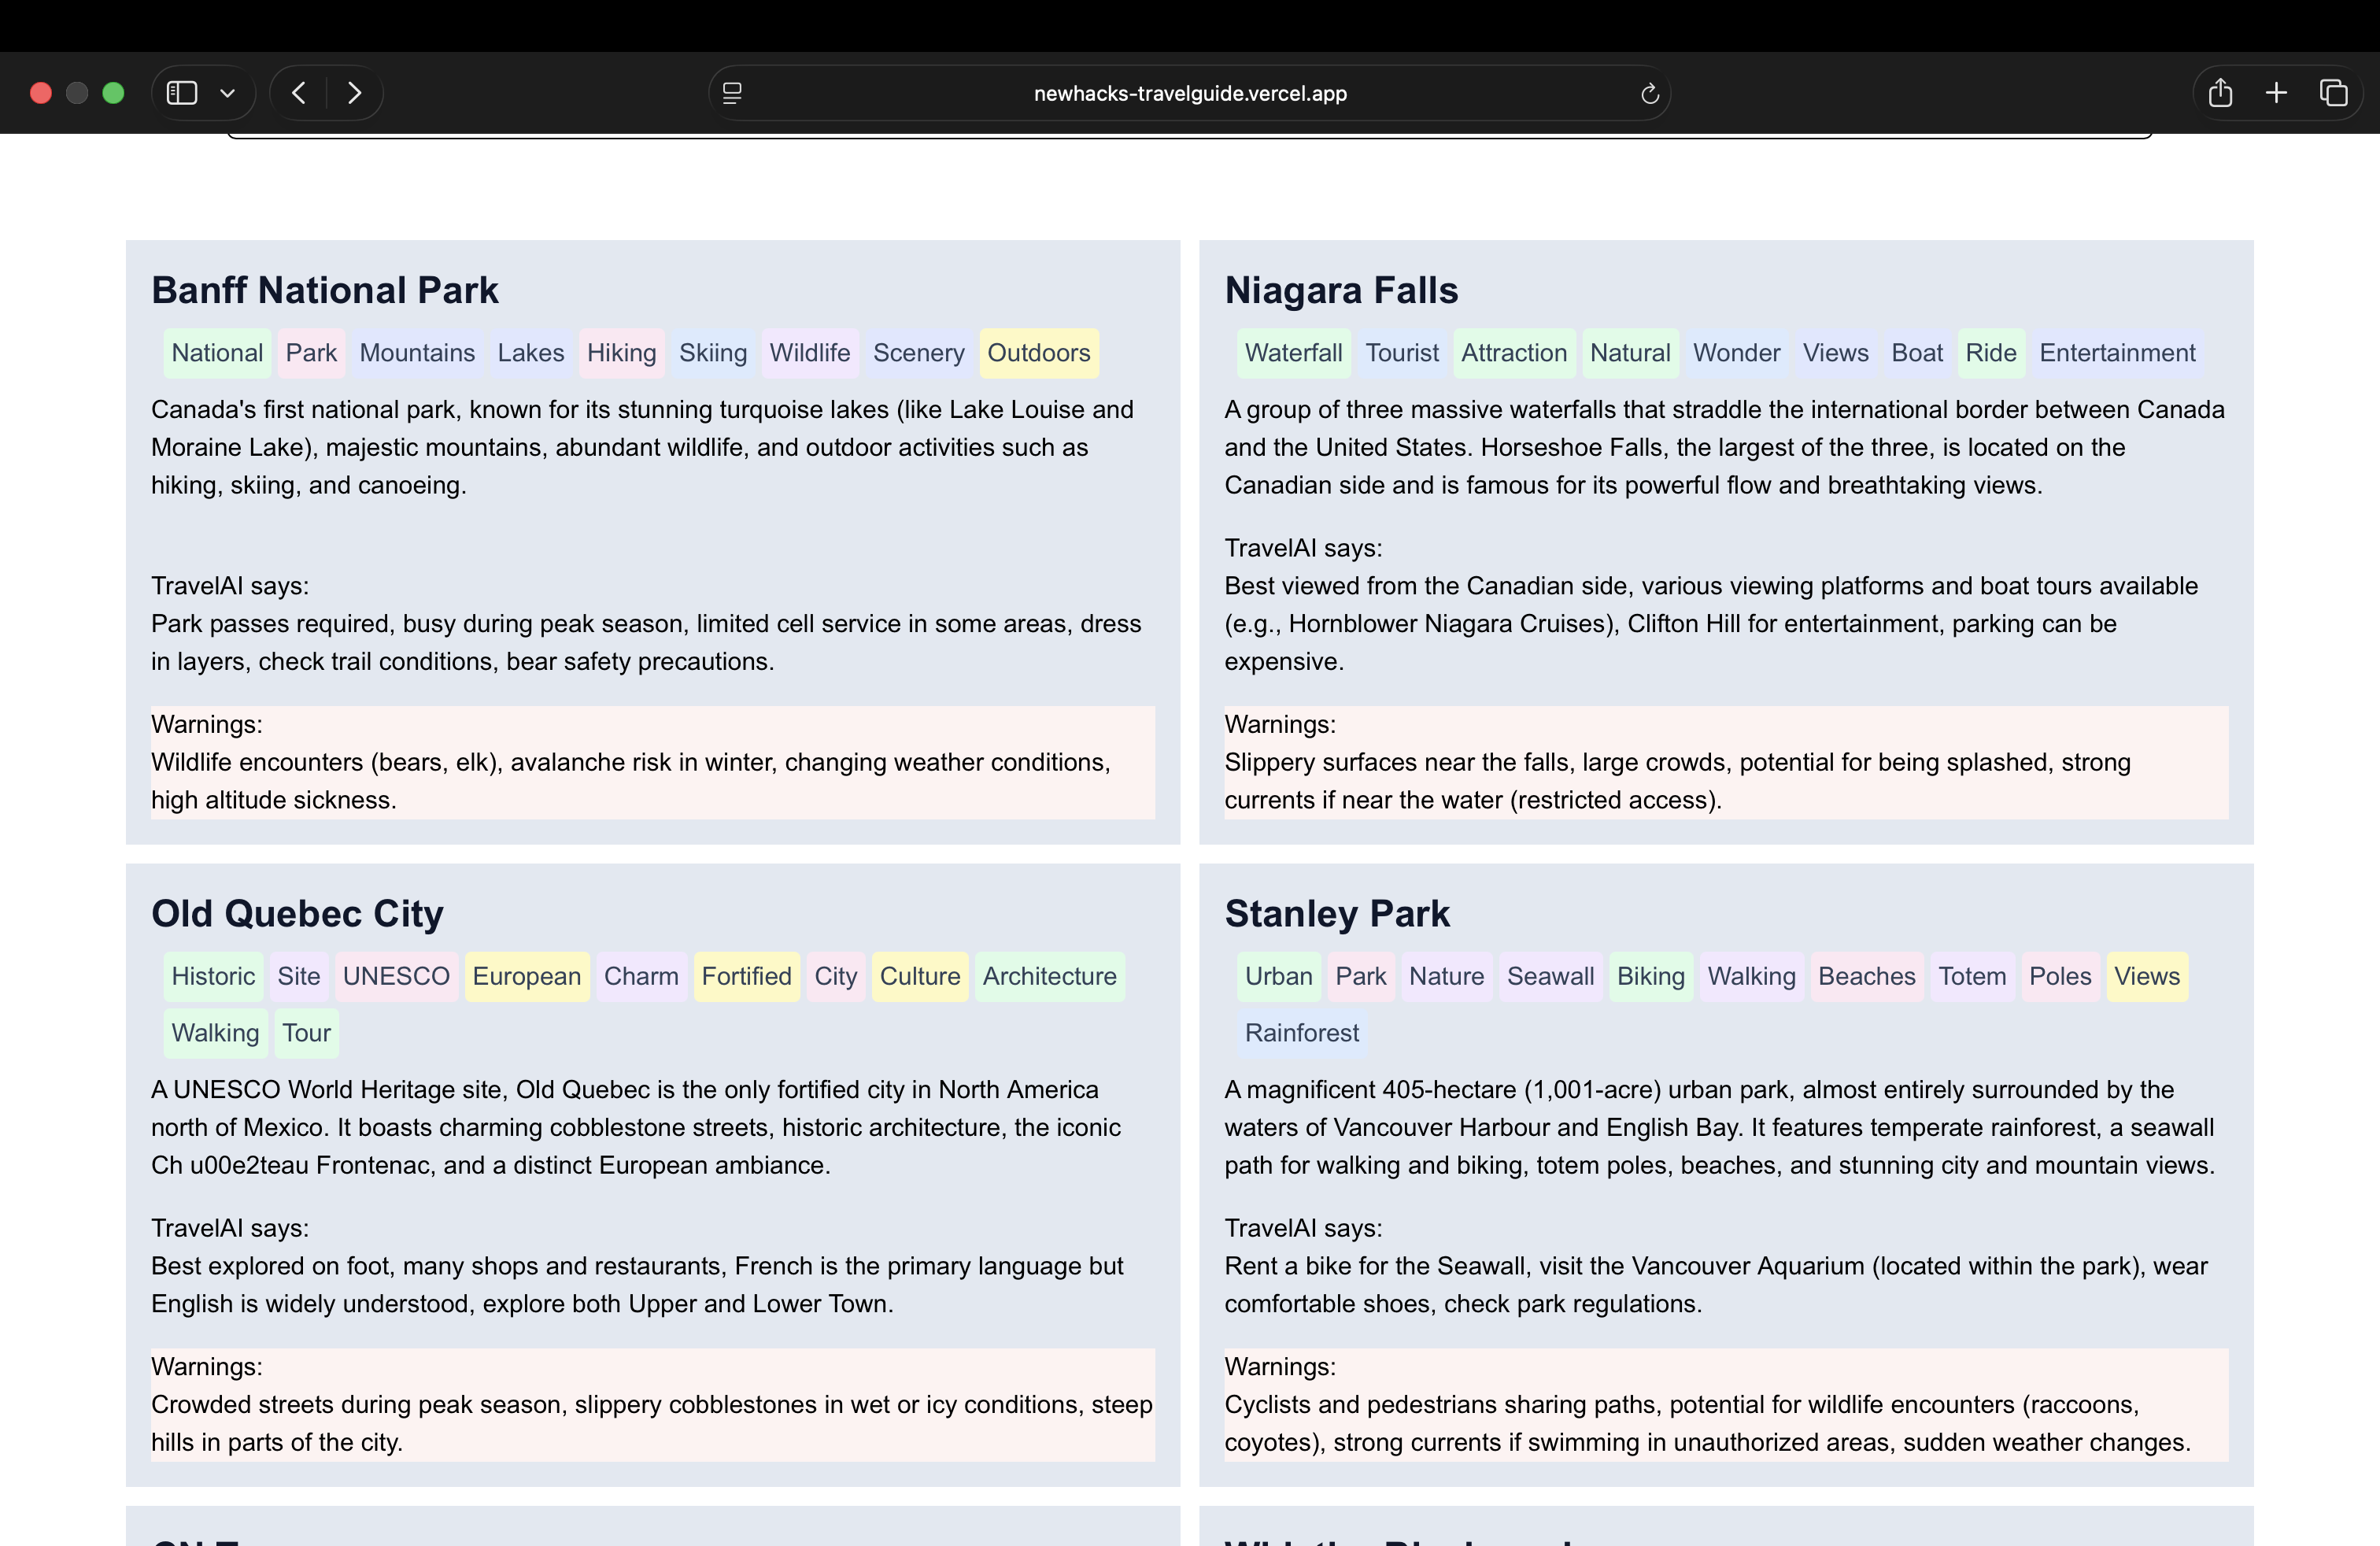Select the Rainforest tag in Stanley Park

coord(1301,1033)
